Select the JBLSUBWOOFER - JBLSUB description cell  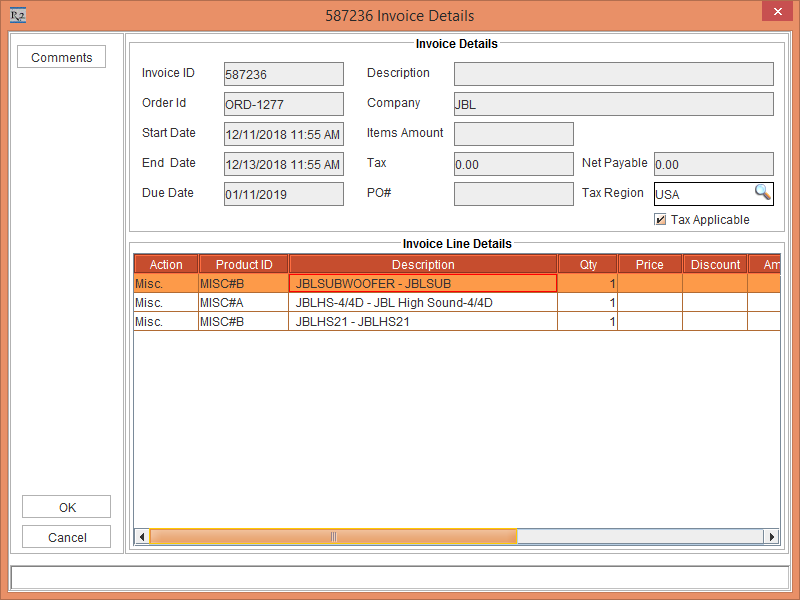422,283
